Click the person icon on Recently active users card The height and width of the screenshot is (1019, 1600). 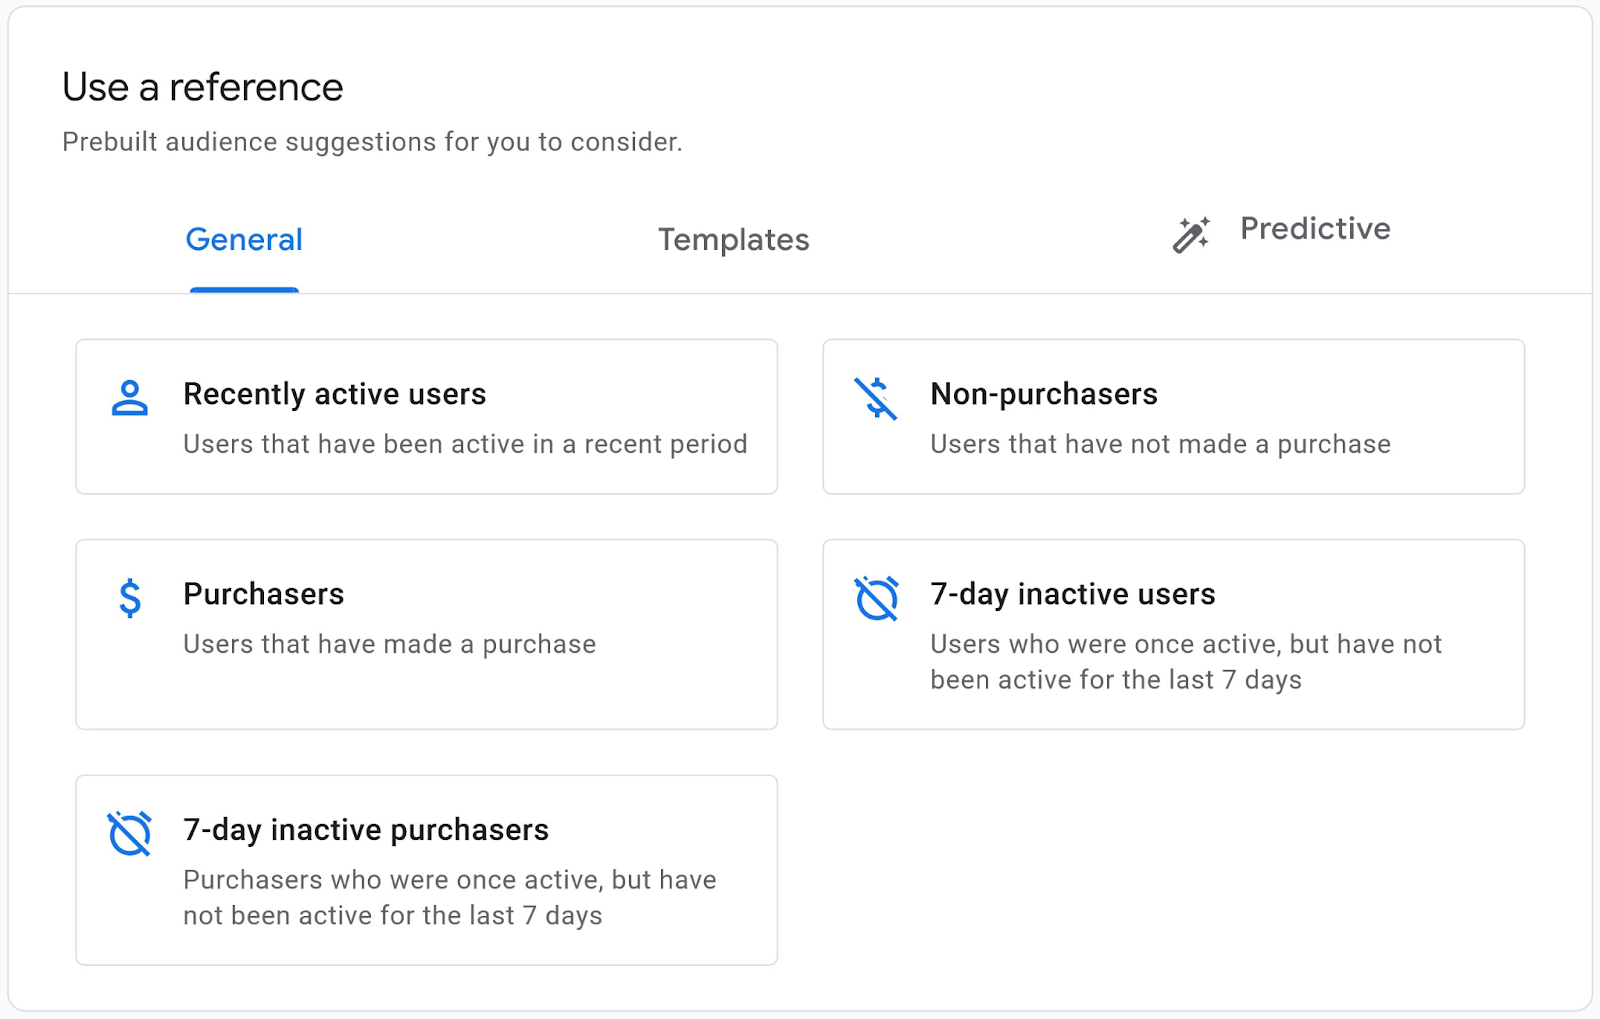point(129,398)
